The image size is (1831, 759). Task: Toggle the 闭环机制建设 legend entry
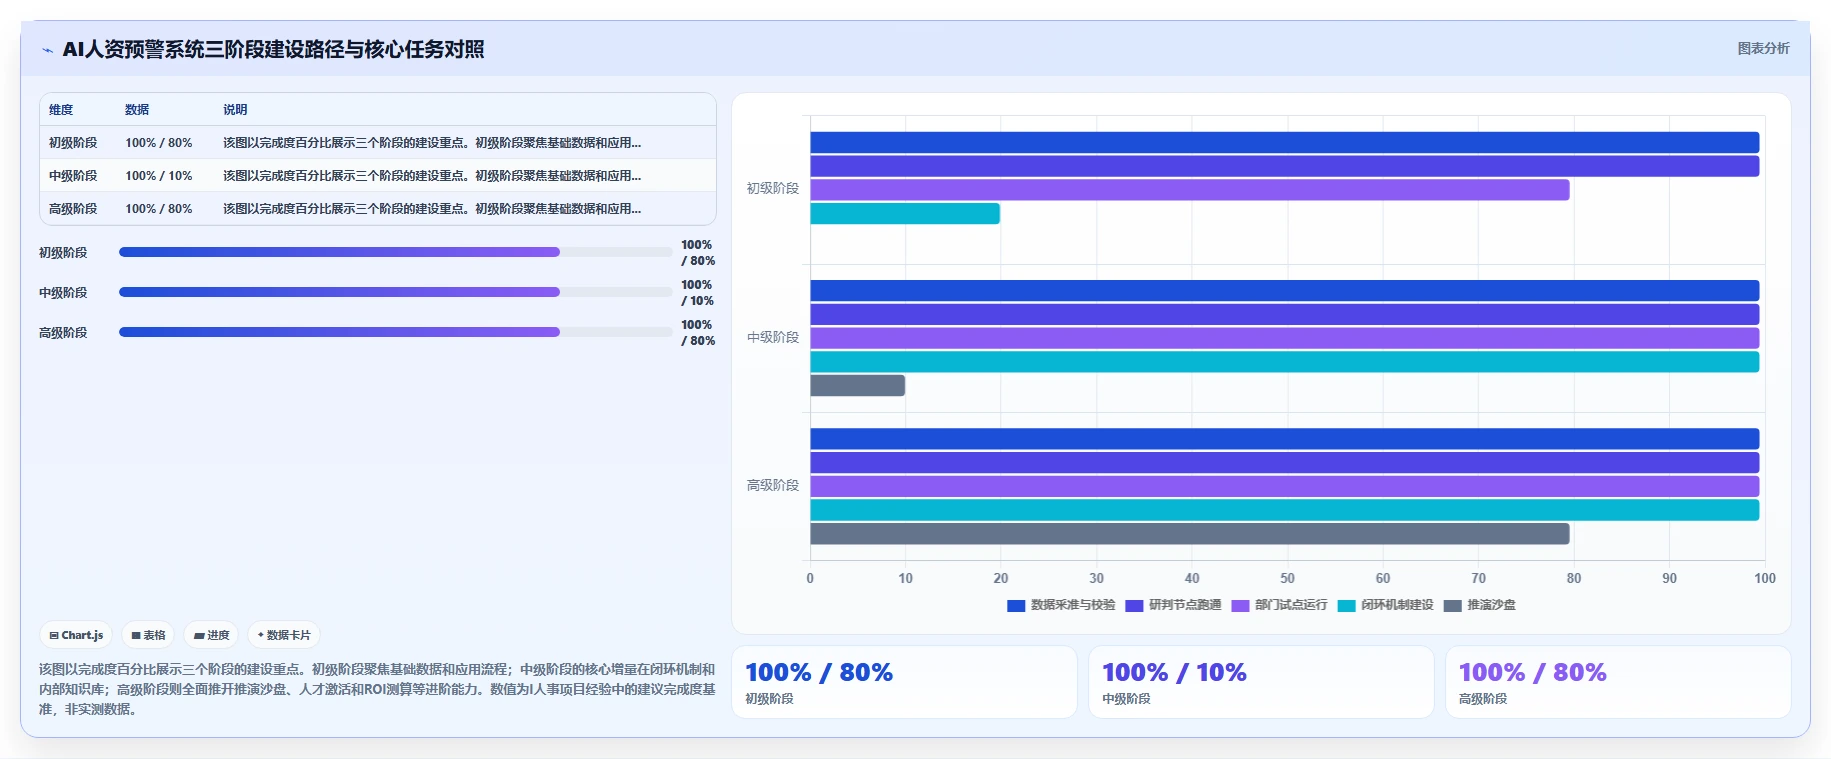click(x=1386, y=605)
